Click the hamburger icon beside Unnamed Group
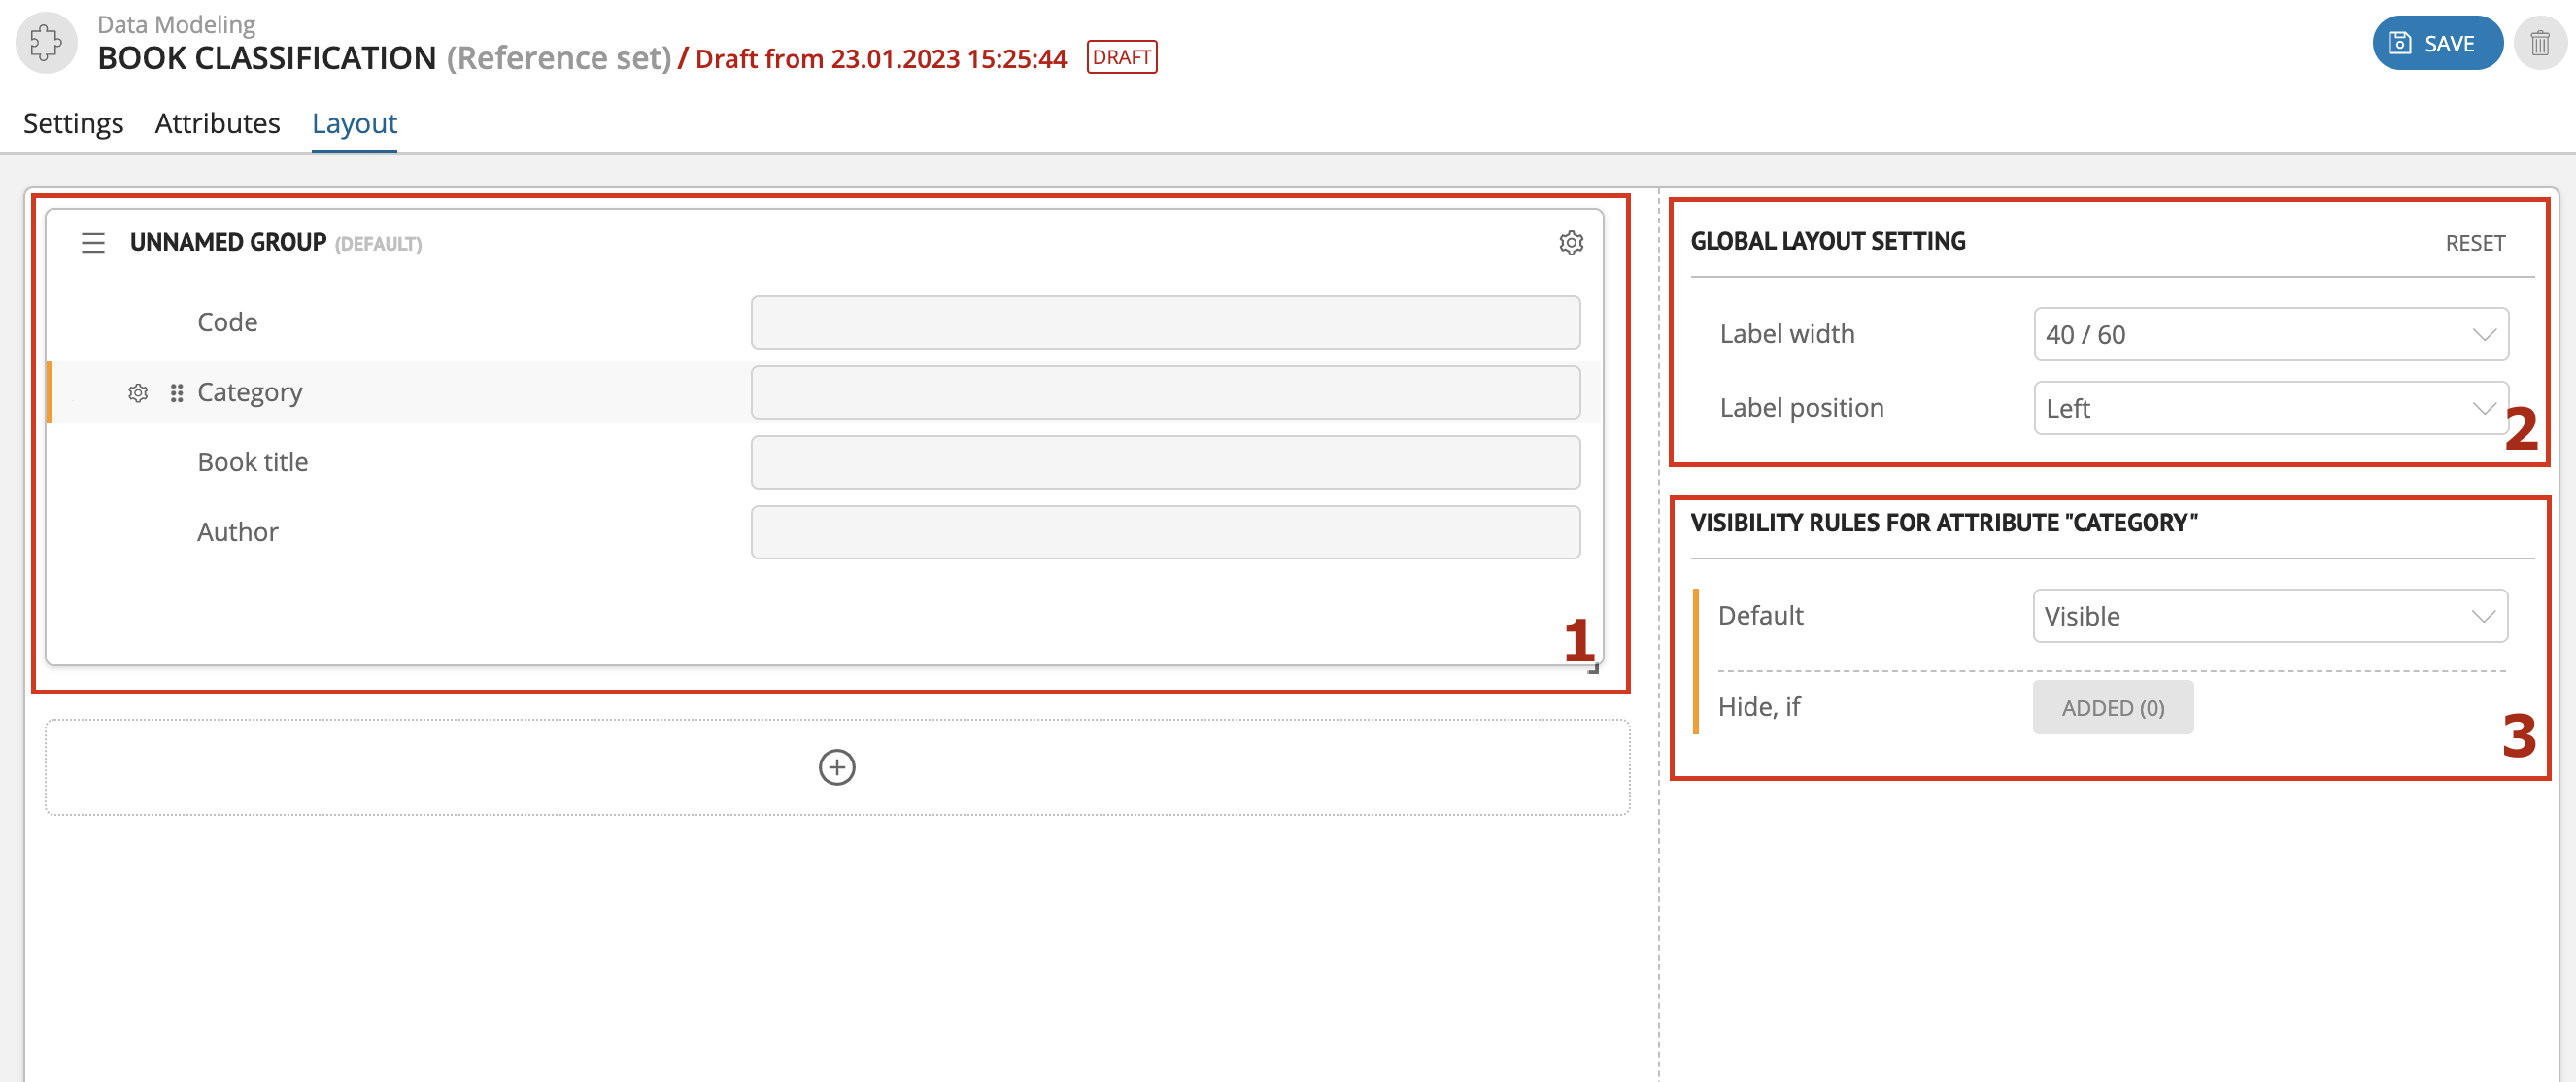This screenshot has height=1082, width=2576. 93,243
